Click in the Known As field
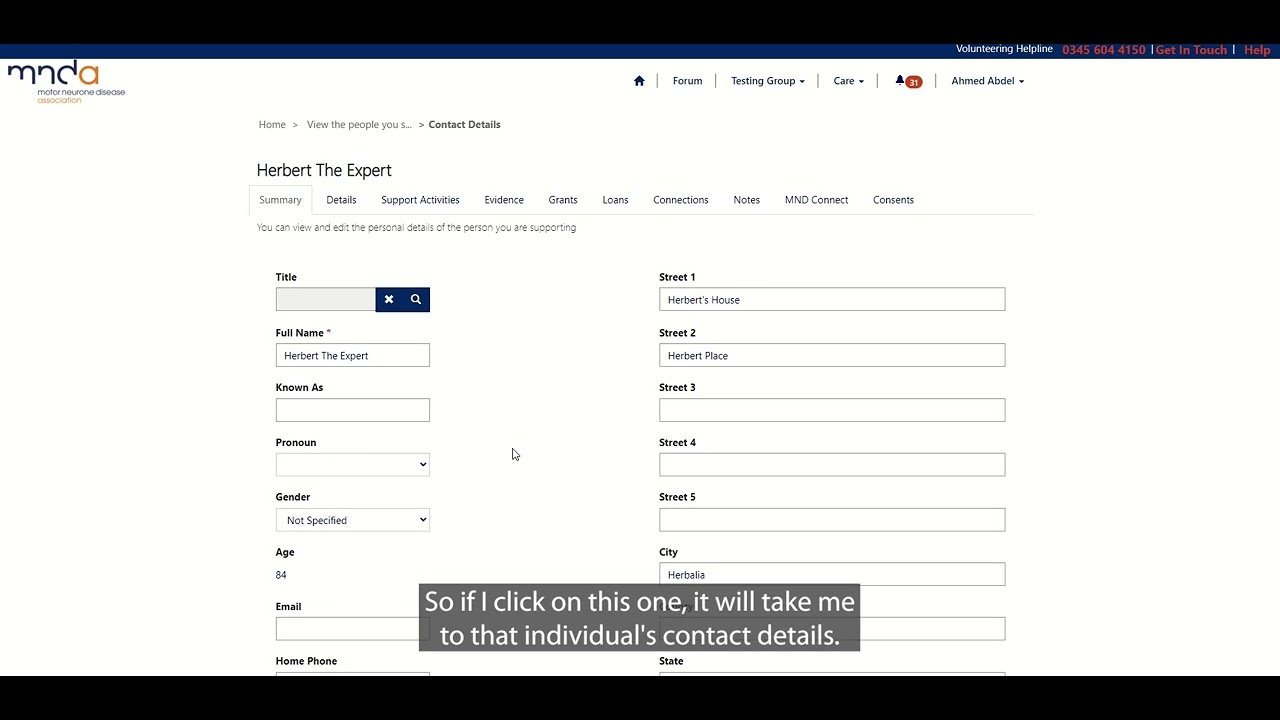The image size is (1280, 720). 353,410
